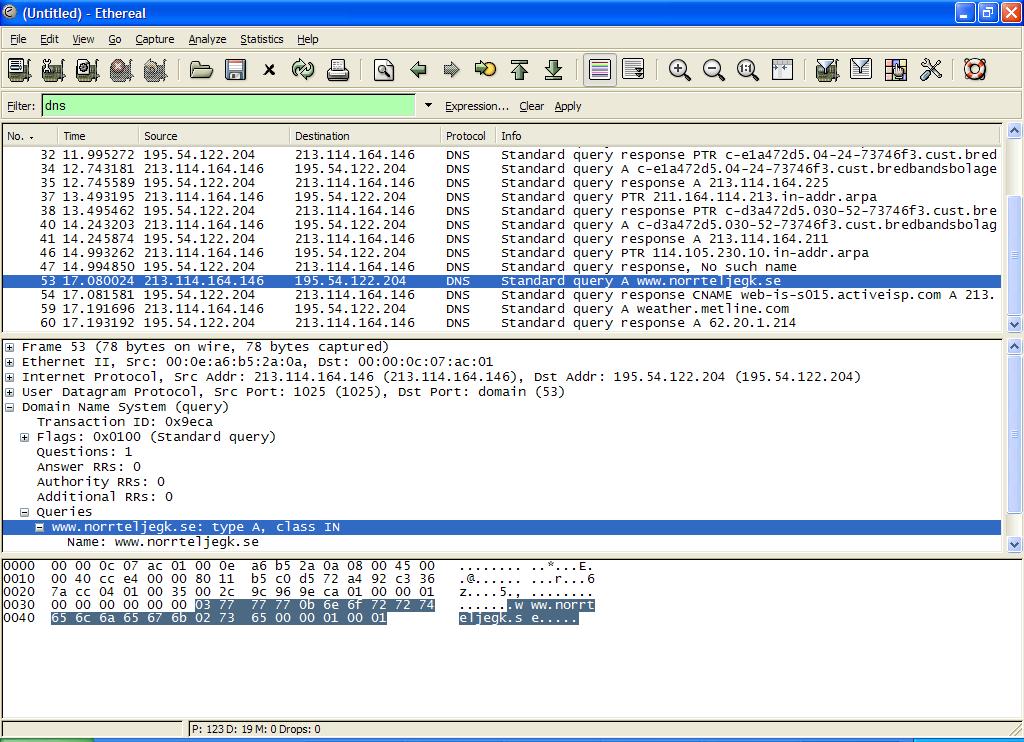Screen dimensions: 1024x742
Task: Open a capture file with folder icon
Action: (201, 69)
